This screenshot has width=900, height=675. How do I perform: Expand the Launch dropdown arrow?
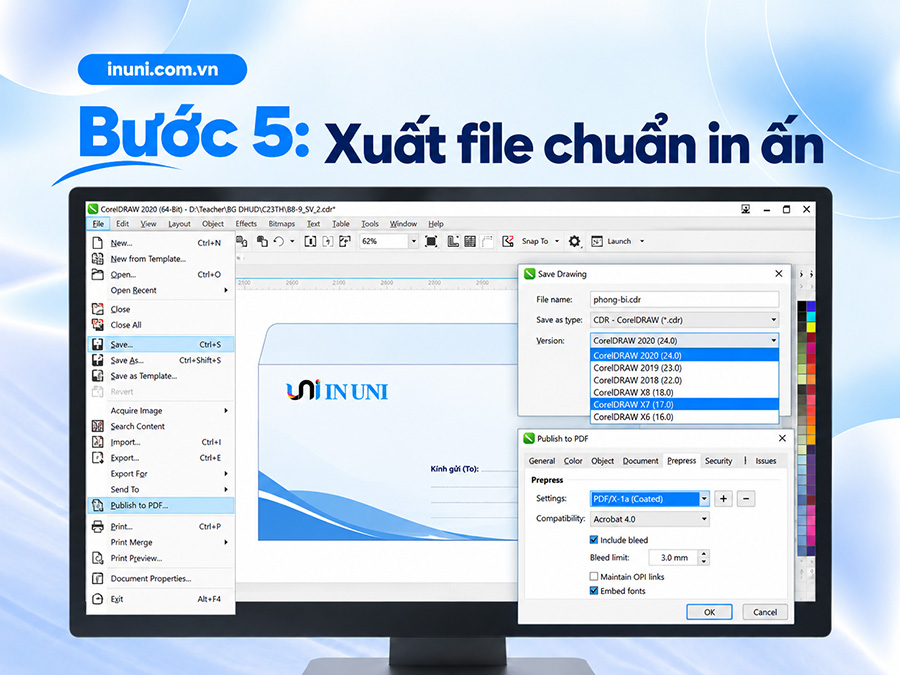point(642,241)
